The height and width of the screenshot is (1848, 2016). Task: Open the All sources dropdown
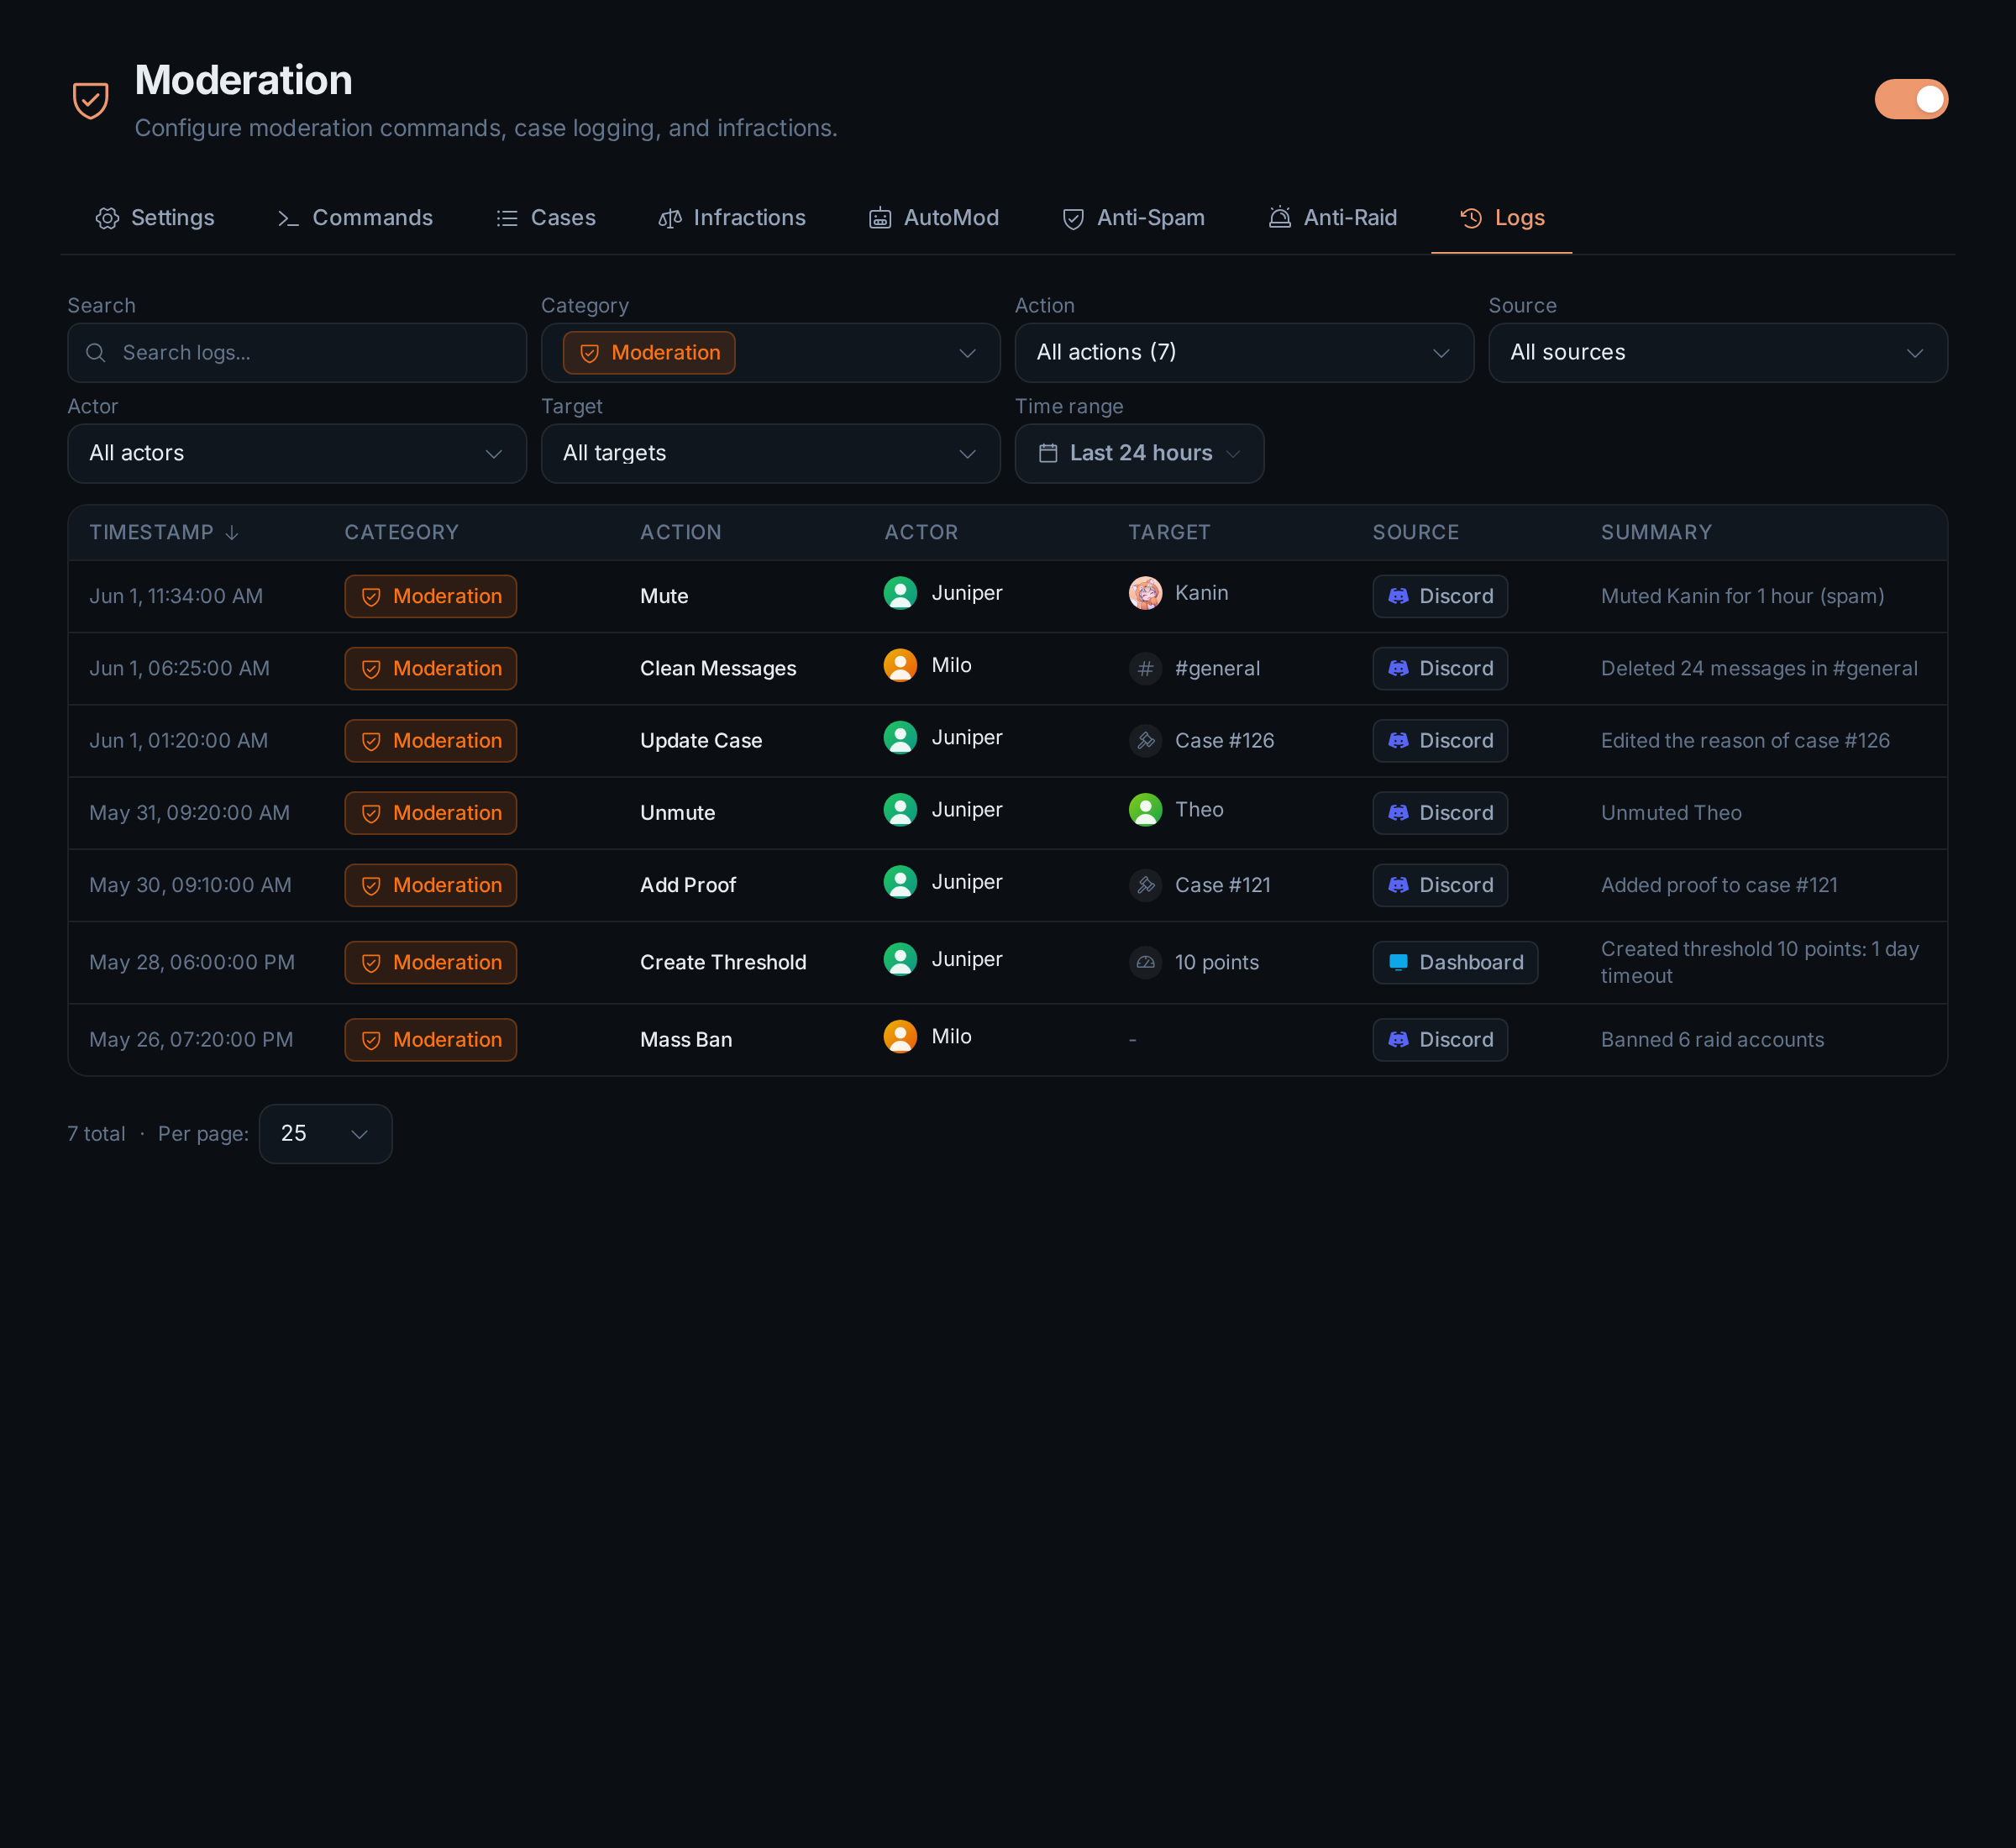pyautogui.click(x=1718, y=353)
